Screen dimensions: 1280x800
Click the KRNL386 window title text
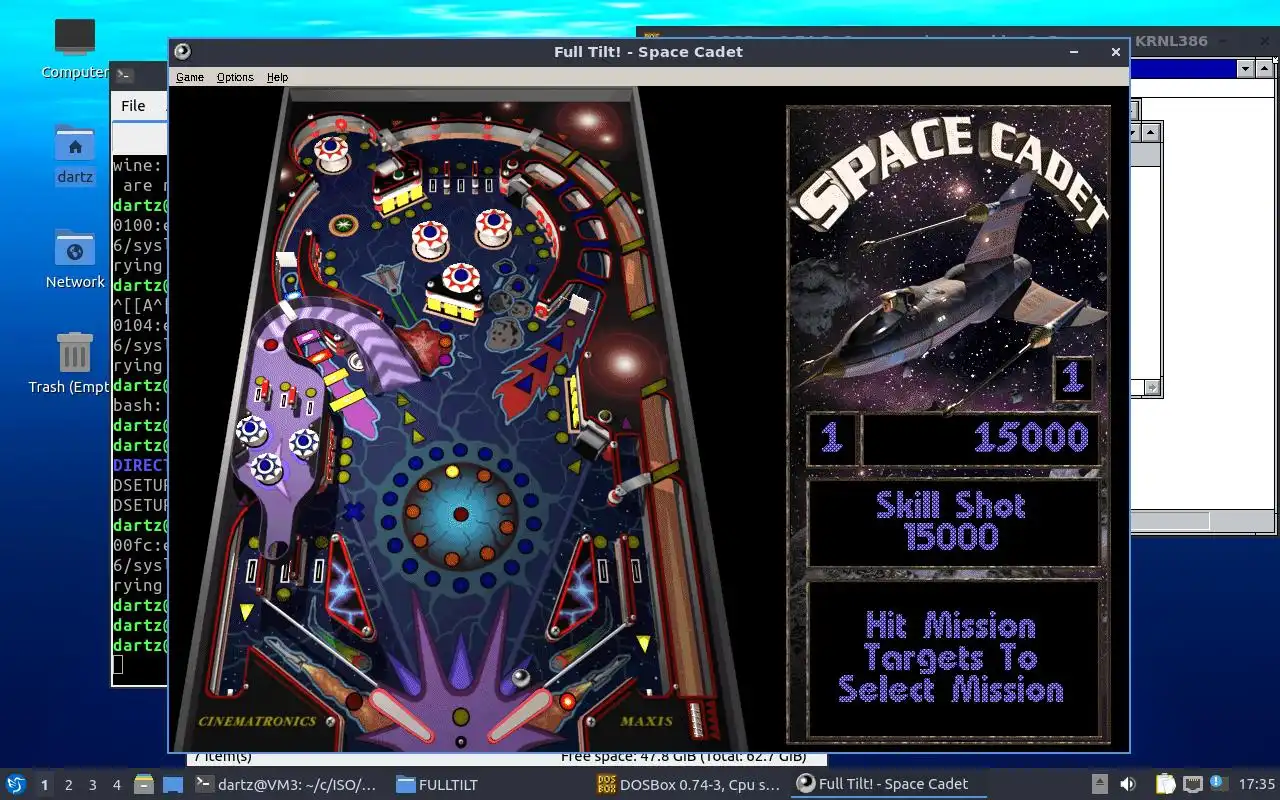point(1171,41)
